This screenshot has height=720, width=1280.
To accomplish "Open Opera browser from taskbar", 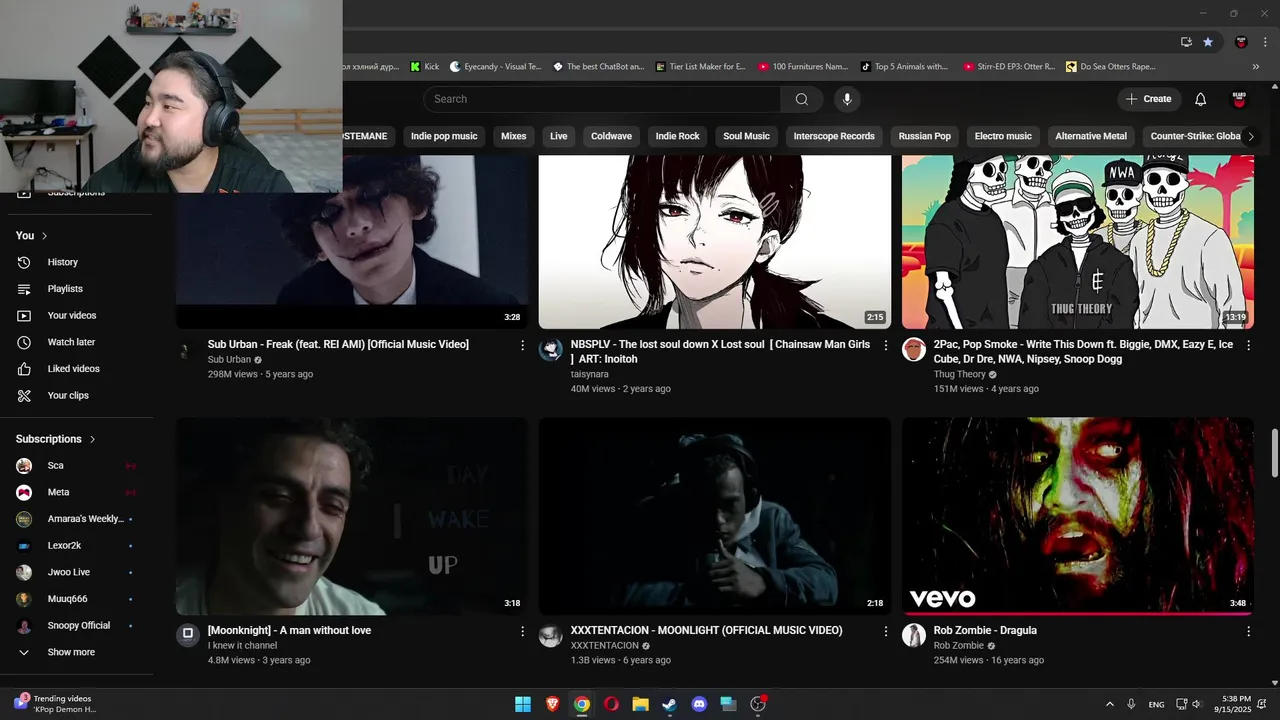I will (x=611, y=704).
